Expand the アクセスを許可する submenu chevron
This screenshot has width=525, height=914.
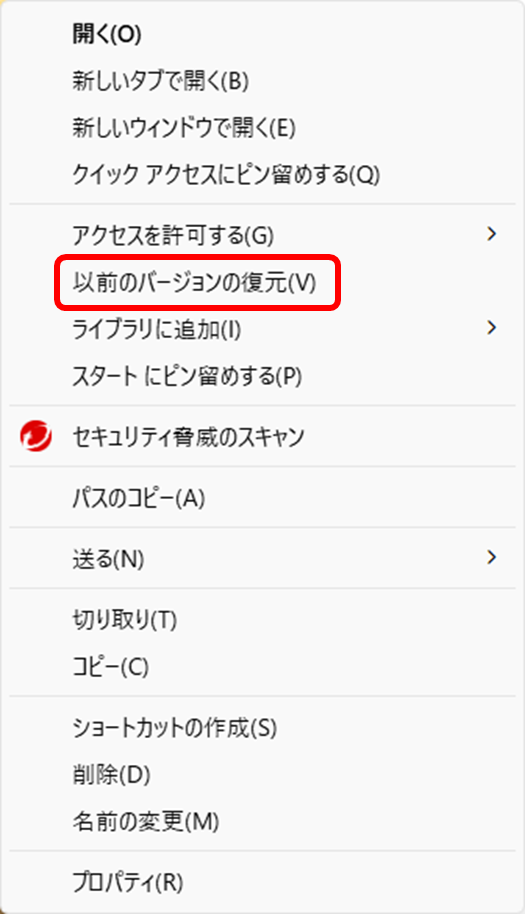(x=492, y=234)
